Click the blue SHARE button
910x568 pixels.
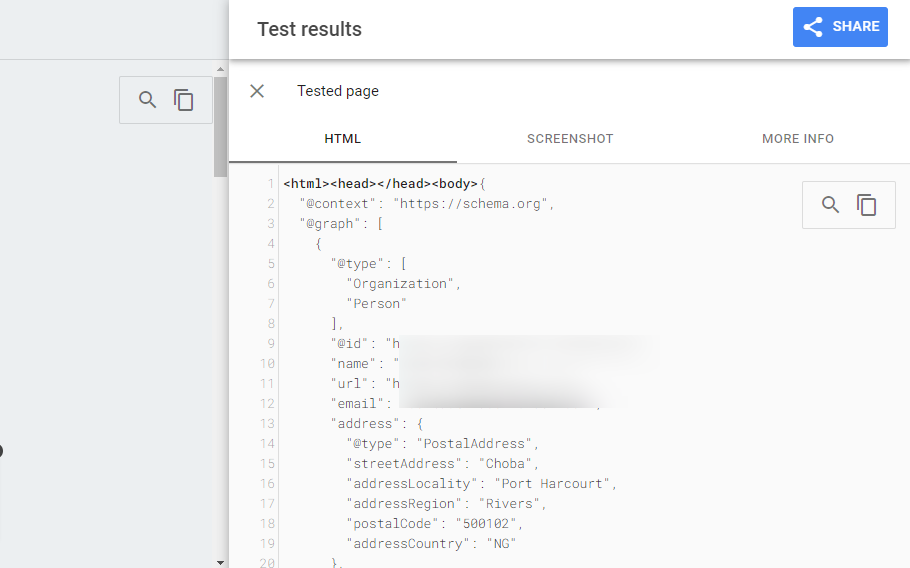click(840, 27)
